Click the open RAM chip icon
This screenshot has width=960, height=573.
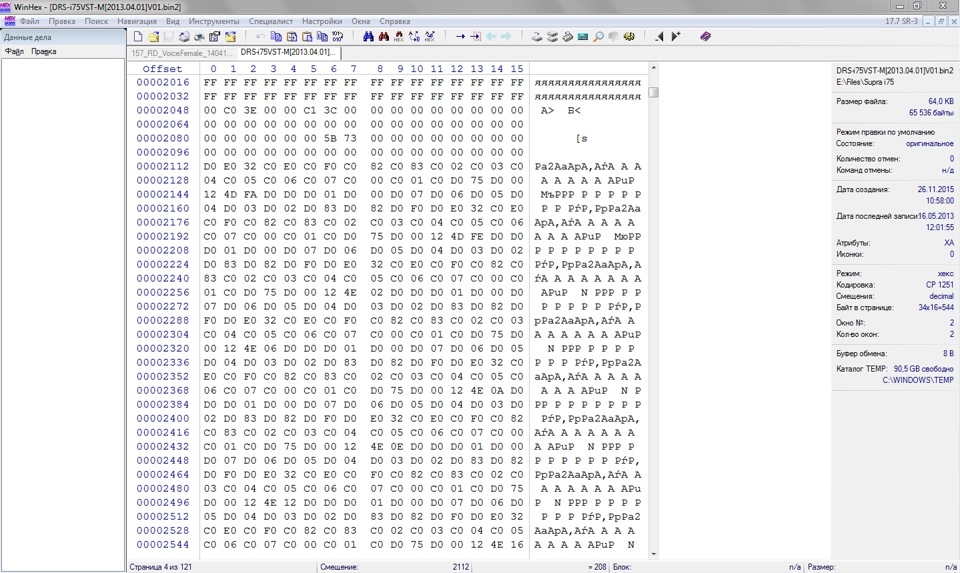[583, 37]
